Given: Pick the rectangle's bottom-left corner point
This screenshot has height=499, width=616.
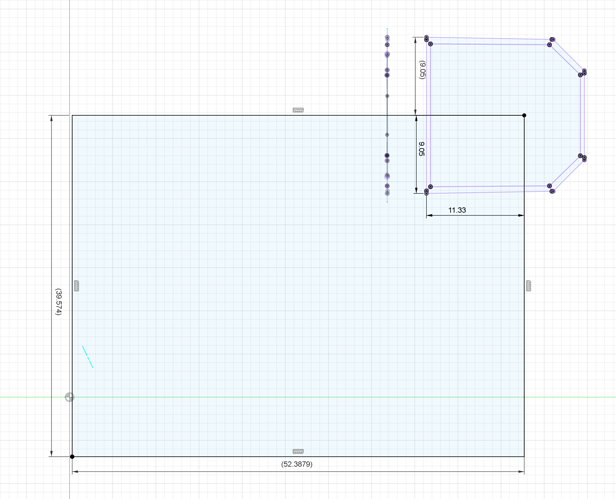Looking at the screenshot, I should tap(72, 457).
